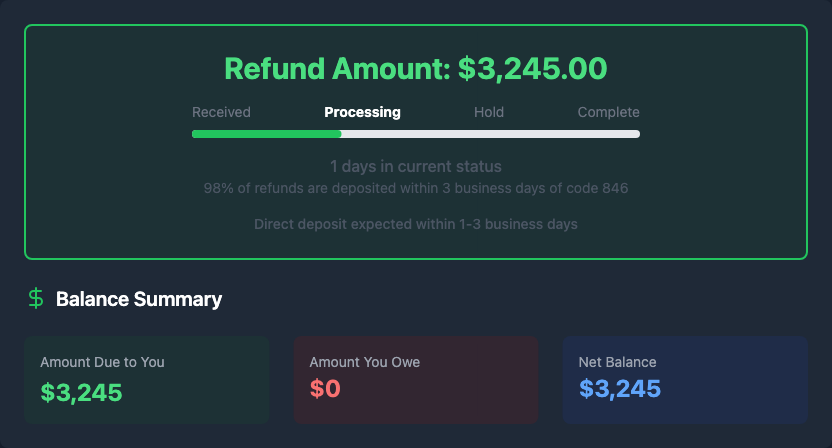
Task: Open the Net Balance card
Action: click(685, 379)
